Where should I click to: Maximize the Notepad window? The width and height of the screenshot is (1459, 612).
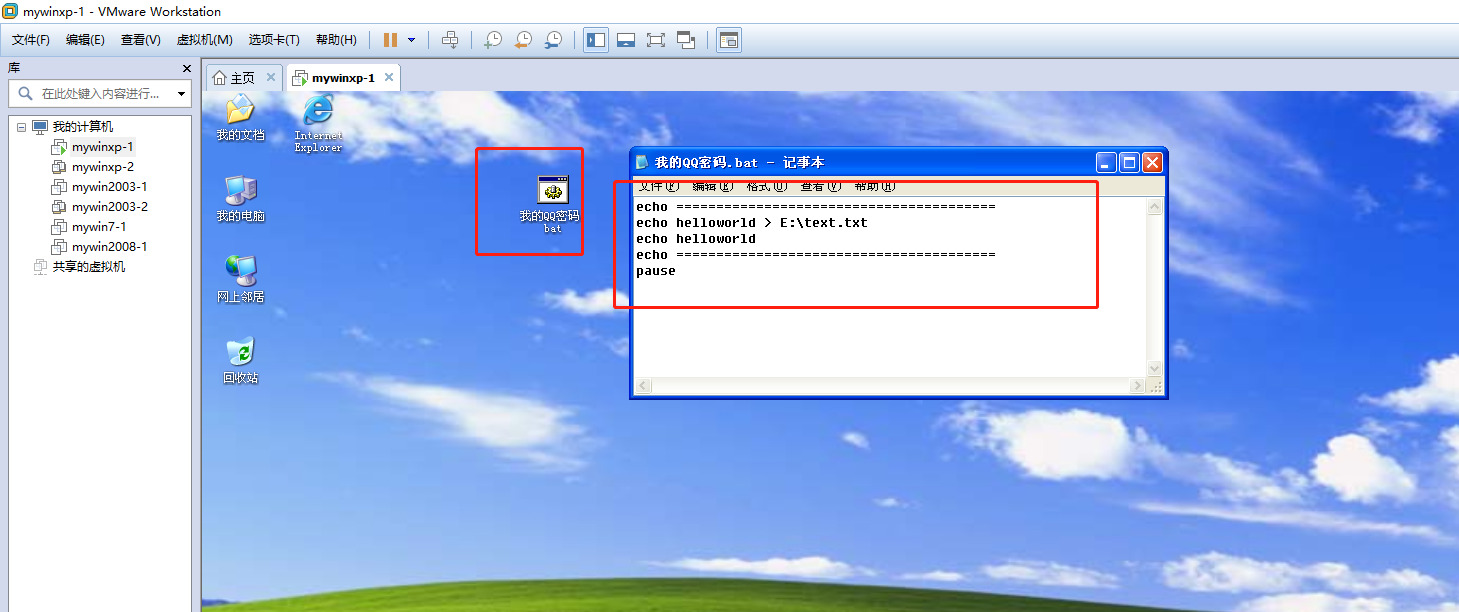coord(1129,162)
